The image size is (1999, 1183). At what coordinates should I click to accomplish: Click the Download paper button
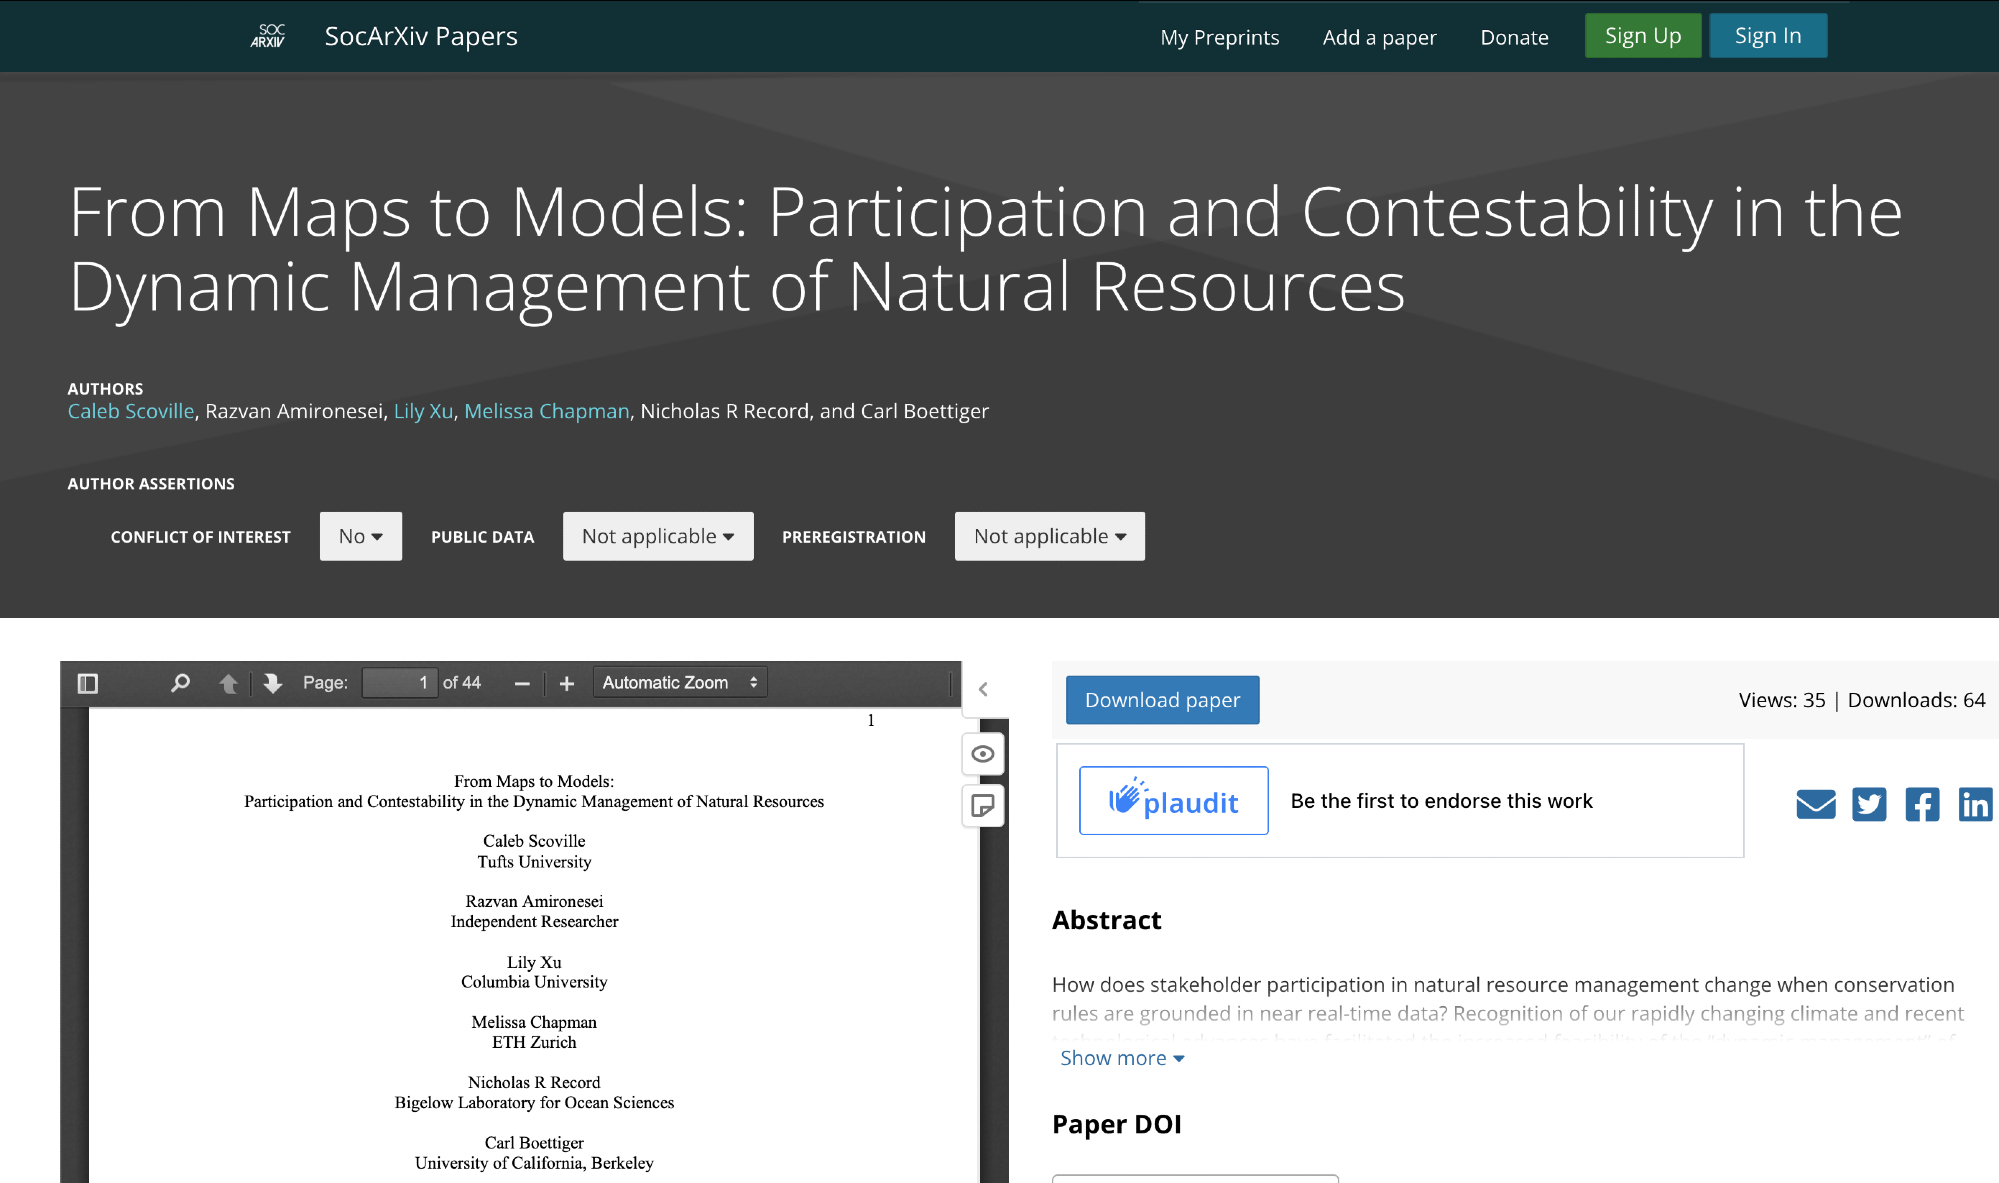[x=1162, y=700]
